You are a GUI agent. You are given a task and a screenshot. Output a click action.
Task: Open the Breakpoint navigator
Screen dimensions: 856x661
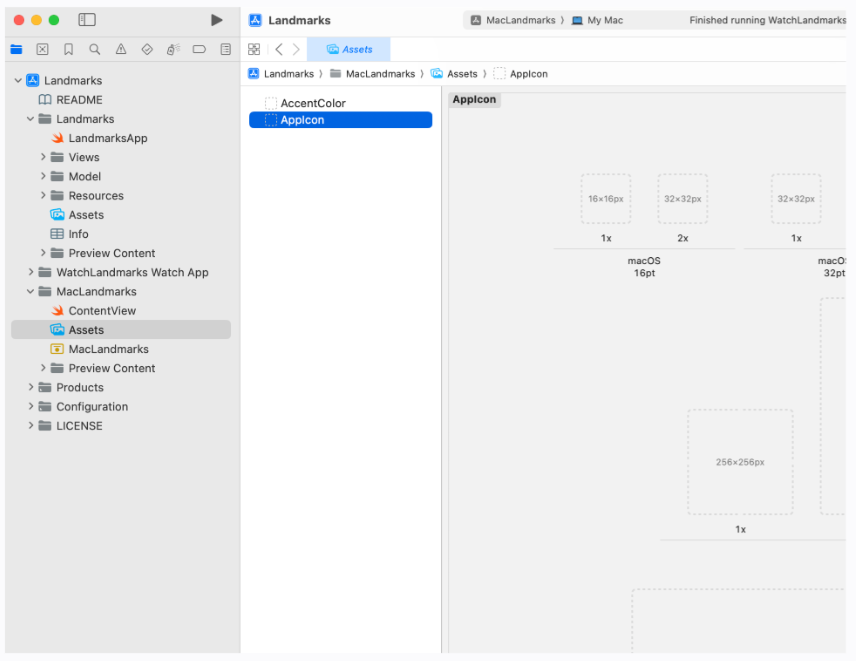[199, 50]
